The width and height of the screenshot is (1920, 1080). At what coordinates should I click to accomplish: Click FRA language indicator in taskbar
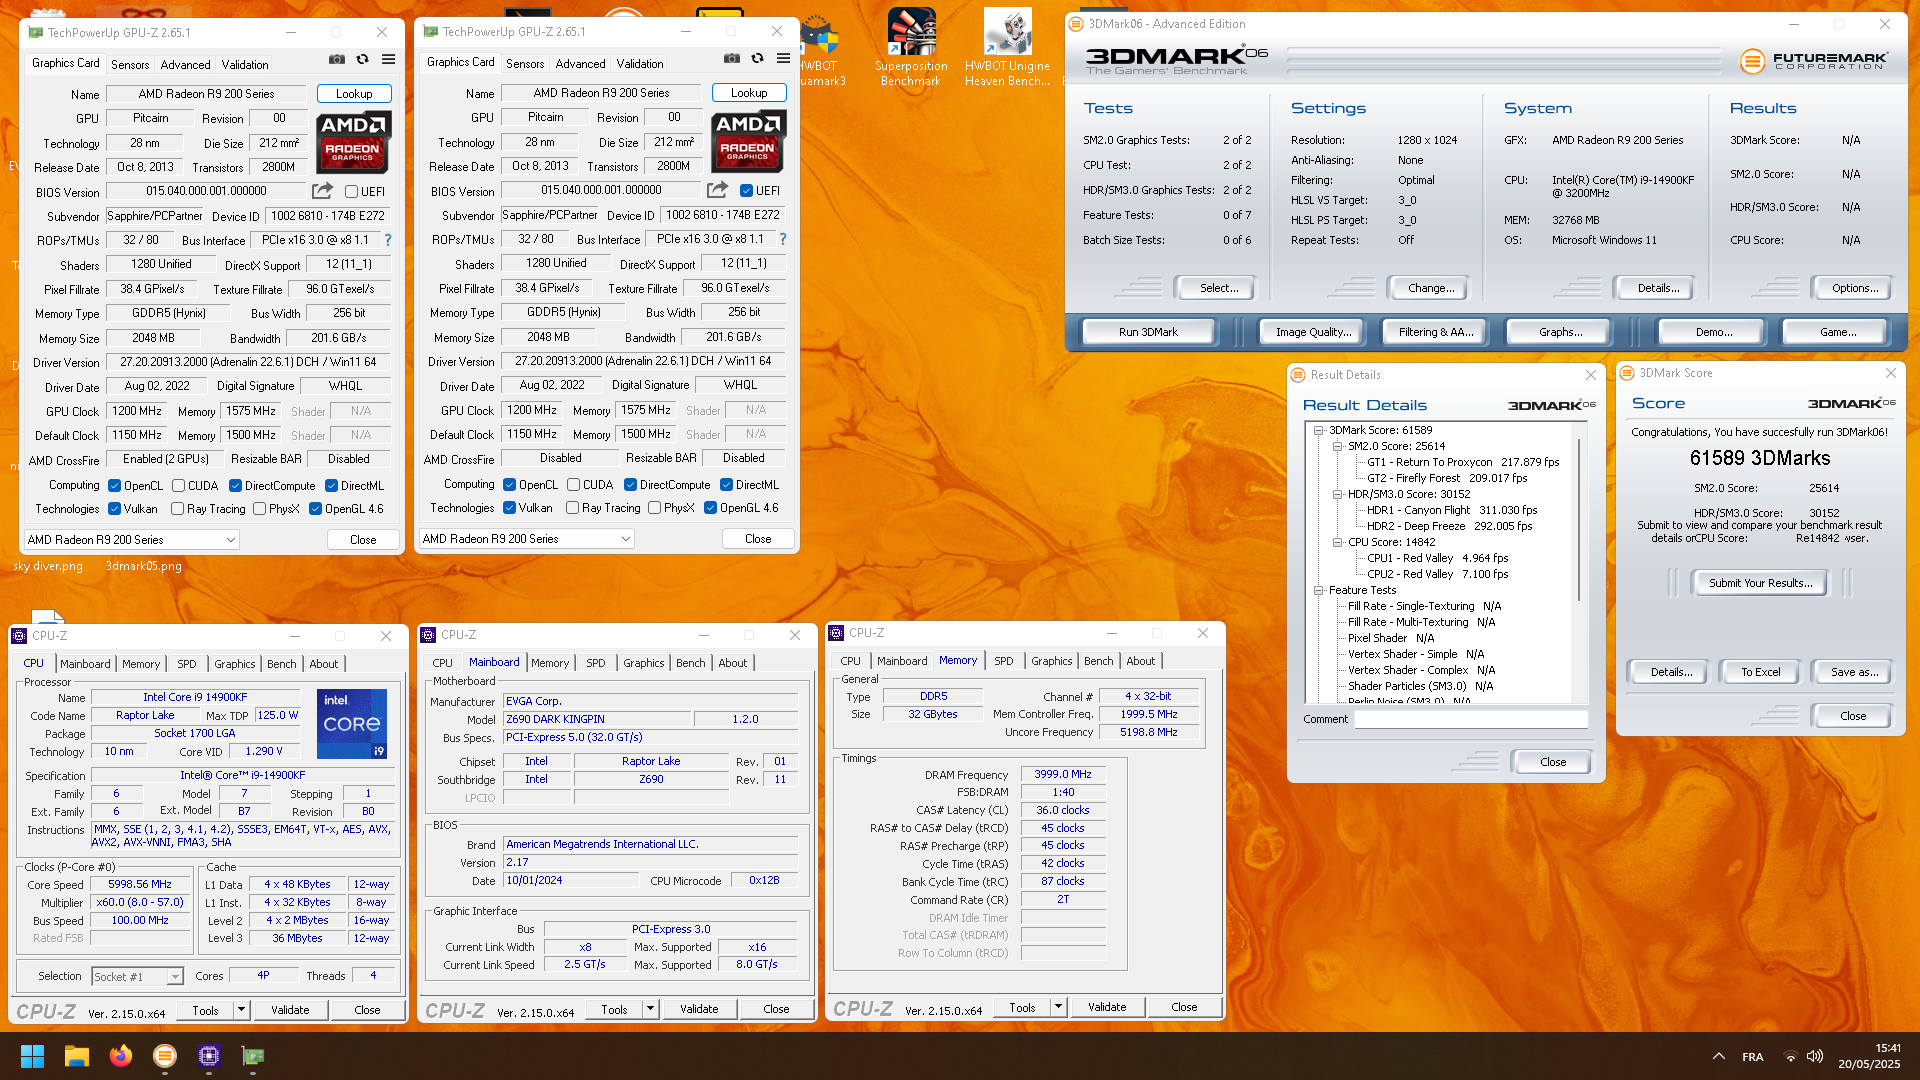(x=1752, y=1057)
